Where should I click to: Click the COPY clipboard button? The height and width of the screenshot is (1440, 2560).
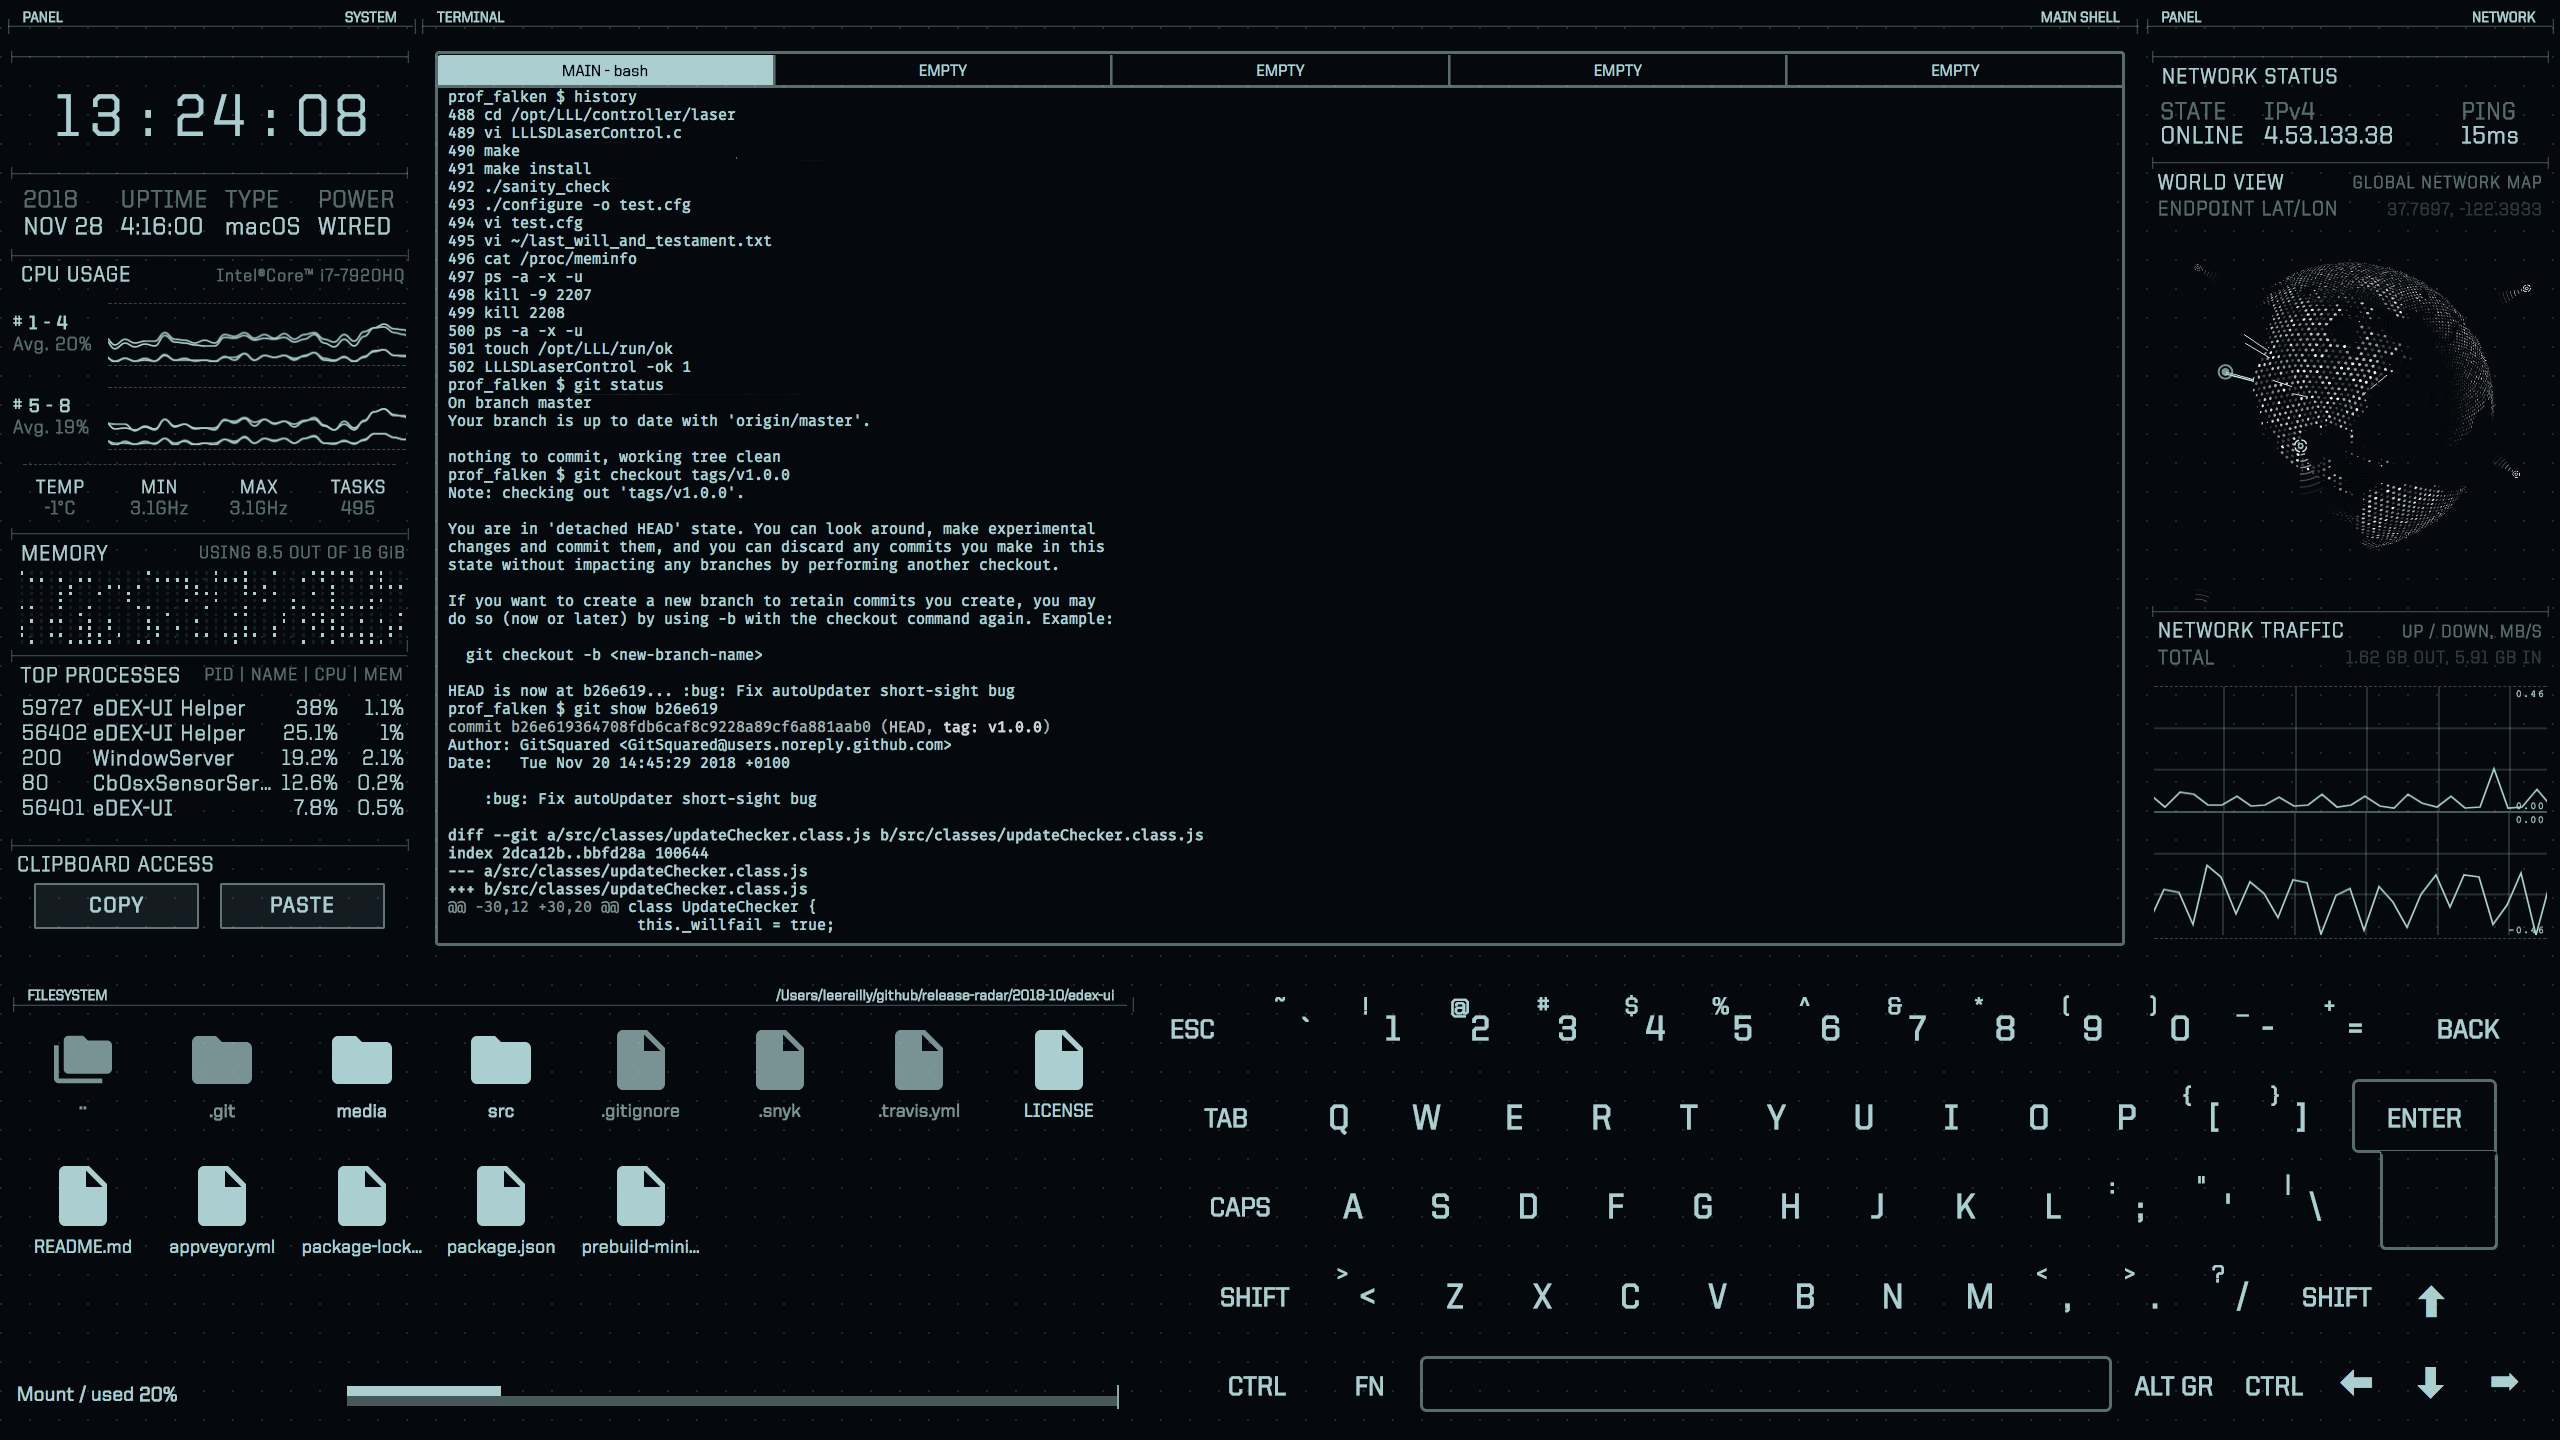[x=114, y=904]
